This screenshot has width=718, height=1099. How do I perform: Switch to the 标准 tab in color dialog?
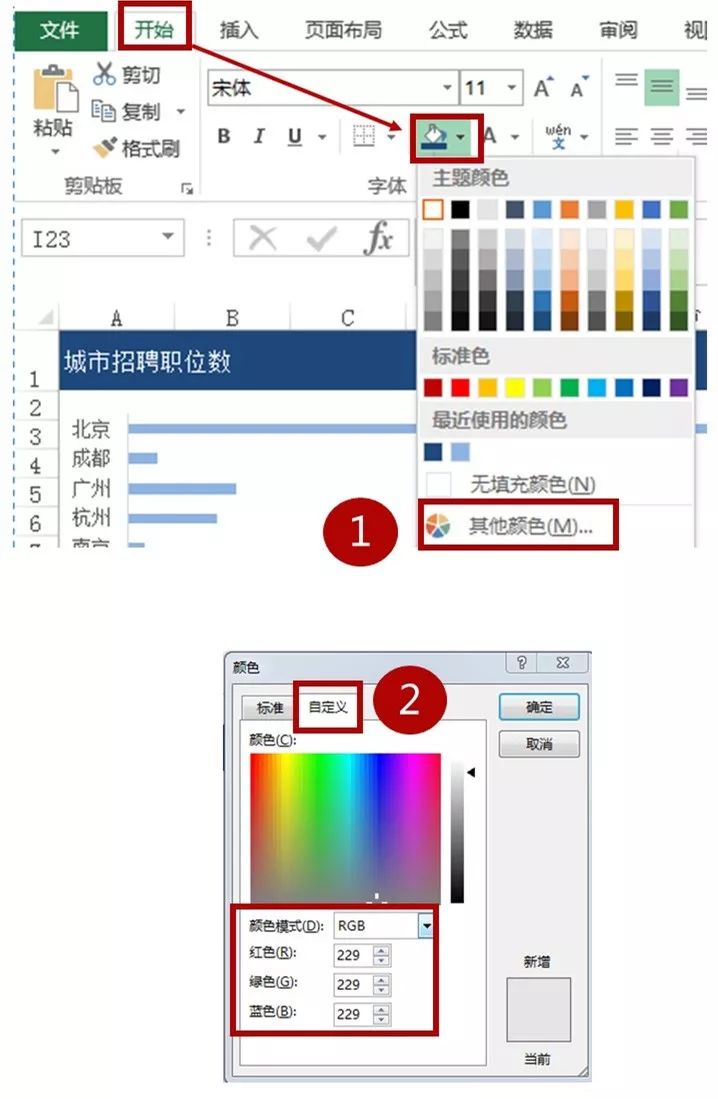coord(269,707)
